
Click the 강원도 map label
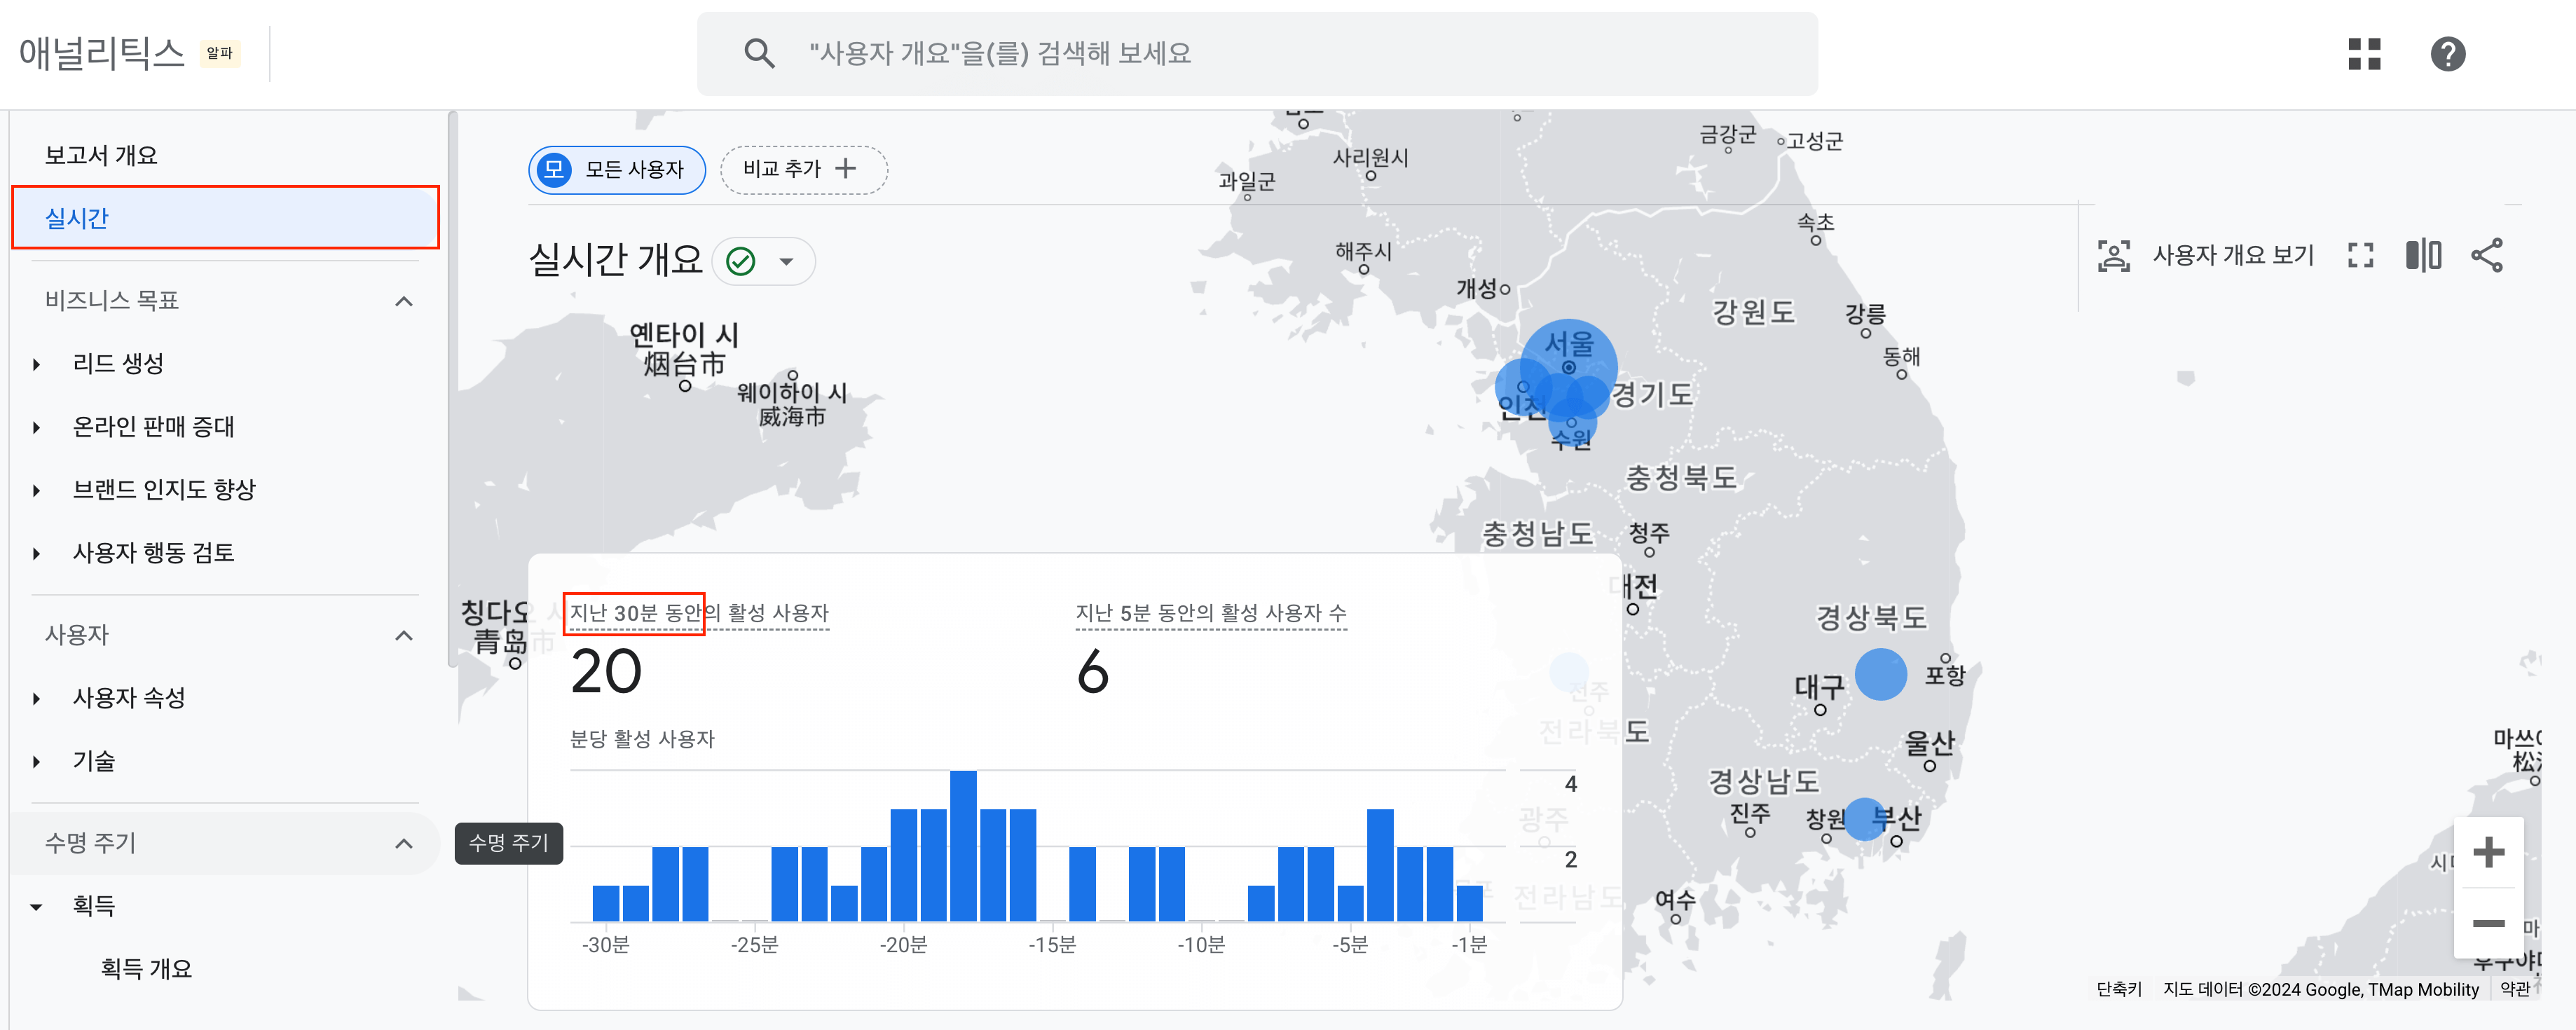tap(1754, 311)
